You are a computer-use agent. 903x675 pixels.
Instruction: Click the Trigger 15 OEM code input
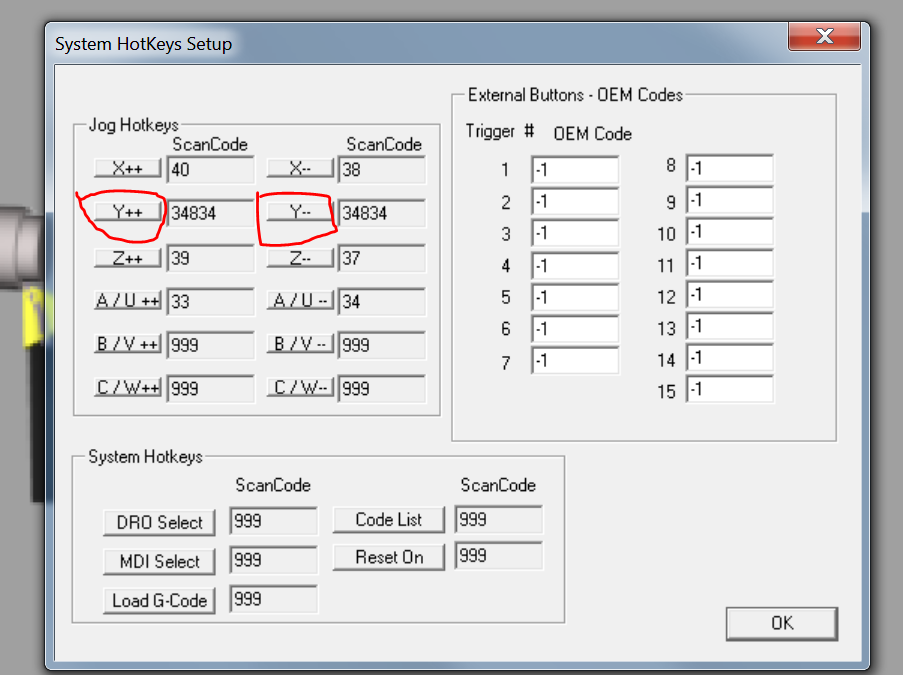[729, 390]
